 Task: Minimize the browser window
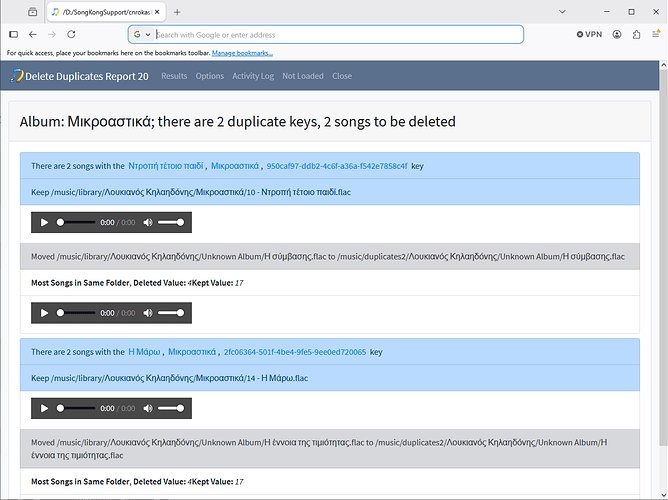click(x=607, y=12)
